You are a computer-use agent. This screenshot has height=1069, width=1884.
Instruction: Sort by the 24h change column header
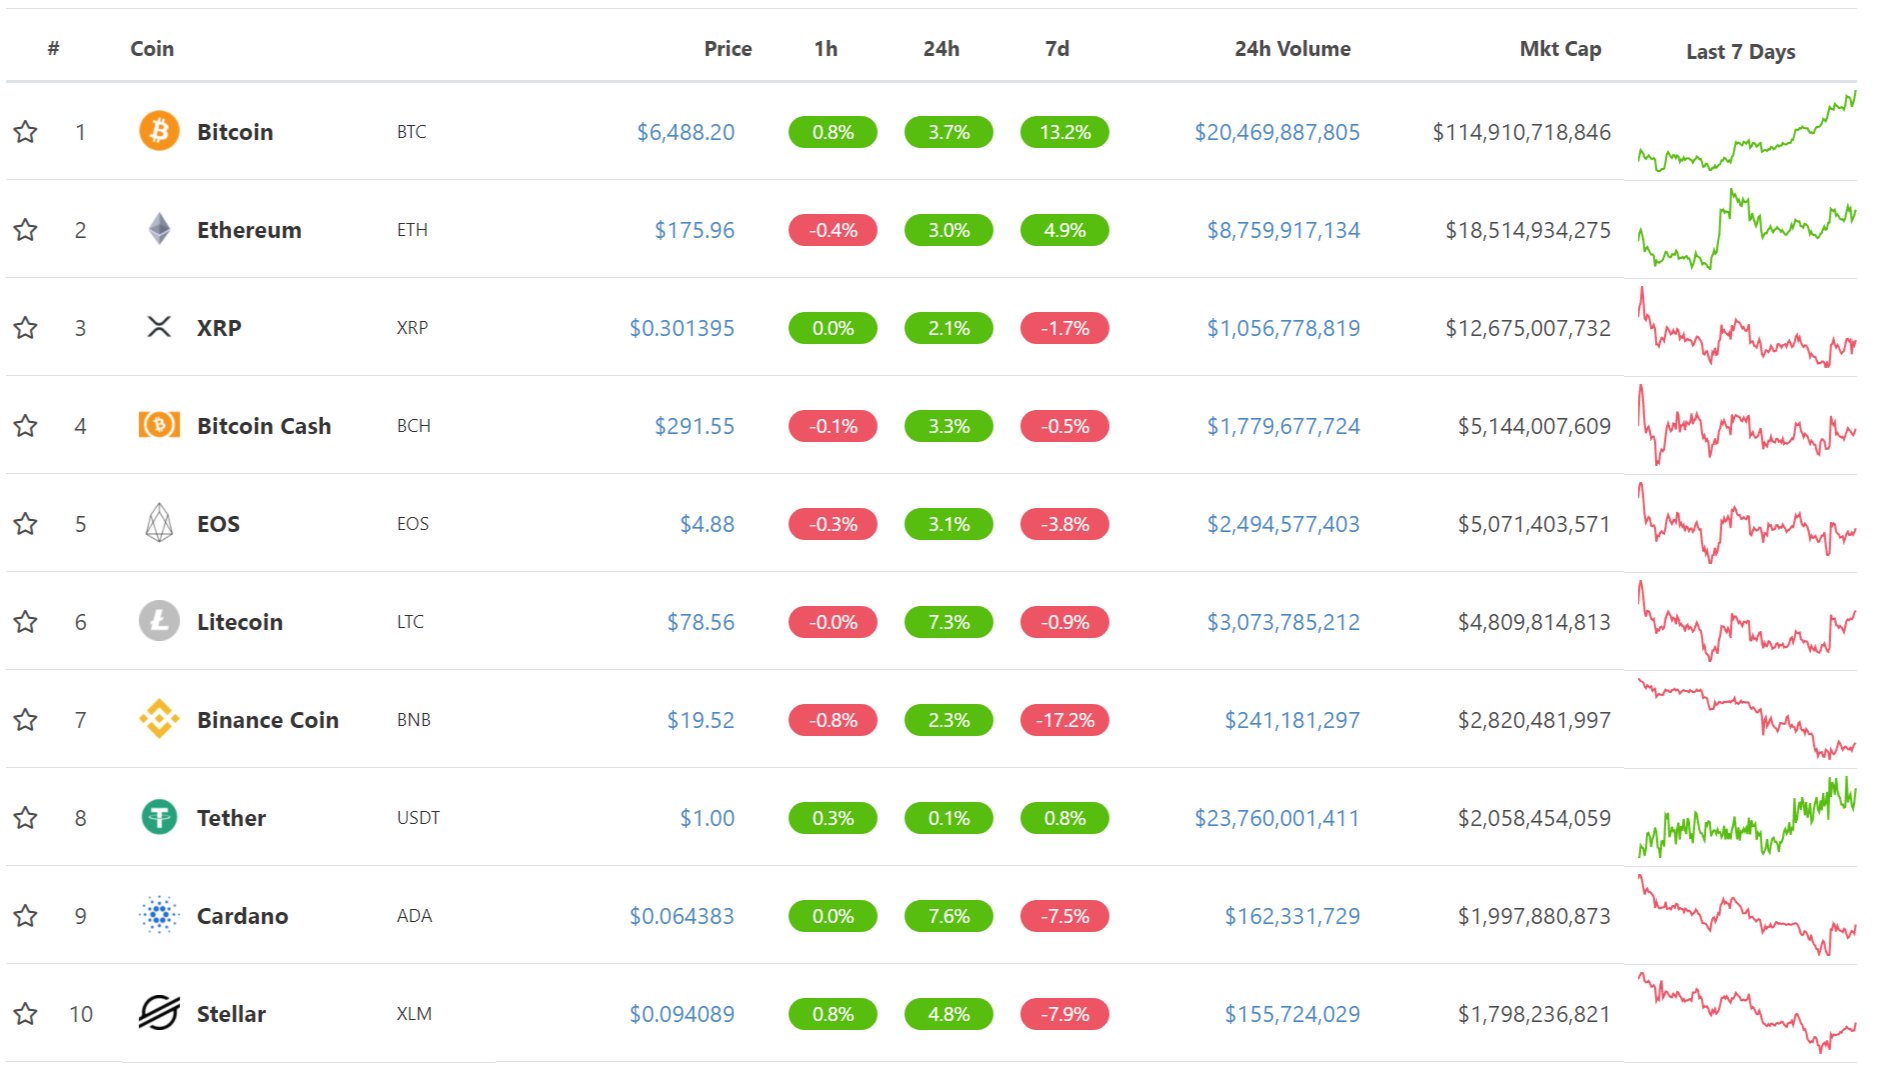click(x=941, y=48)
